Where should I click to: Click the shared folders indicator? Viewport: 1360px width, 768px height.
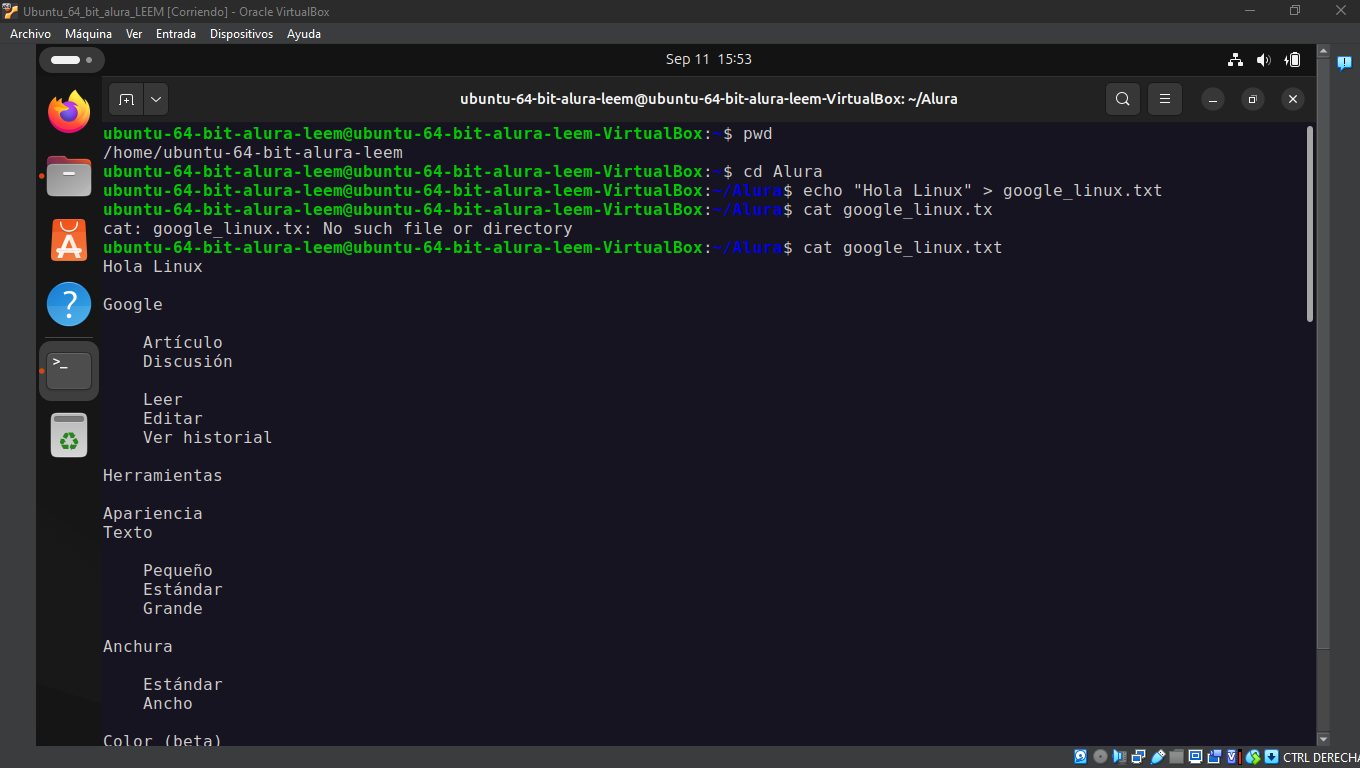[1177, 757]
